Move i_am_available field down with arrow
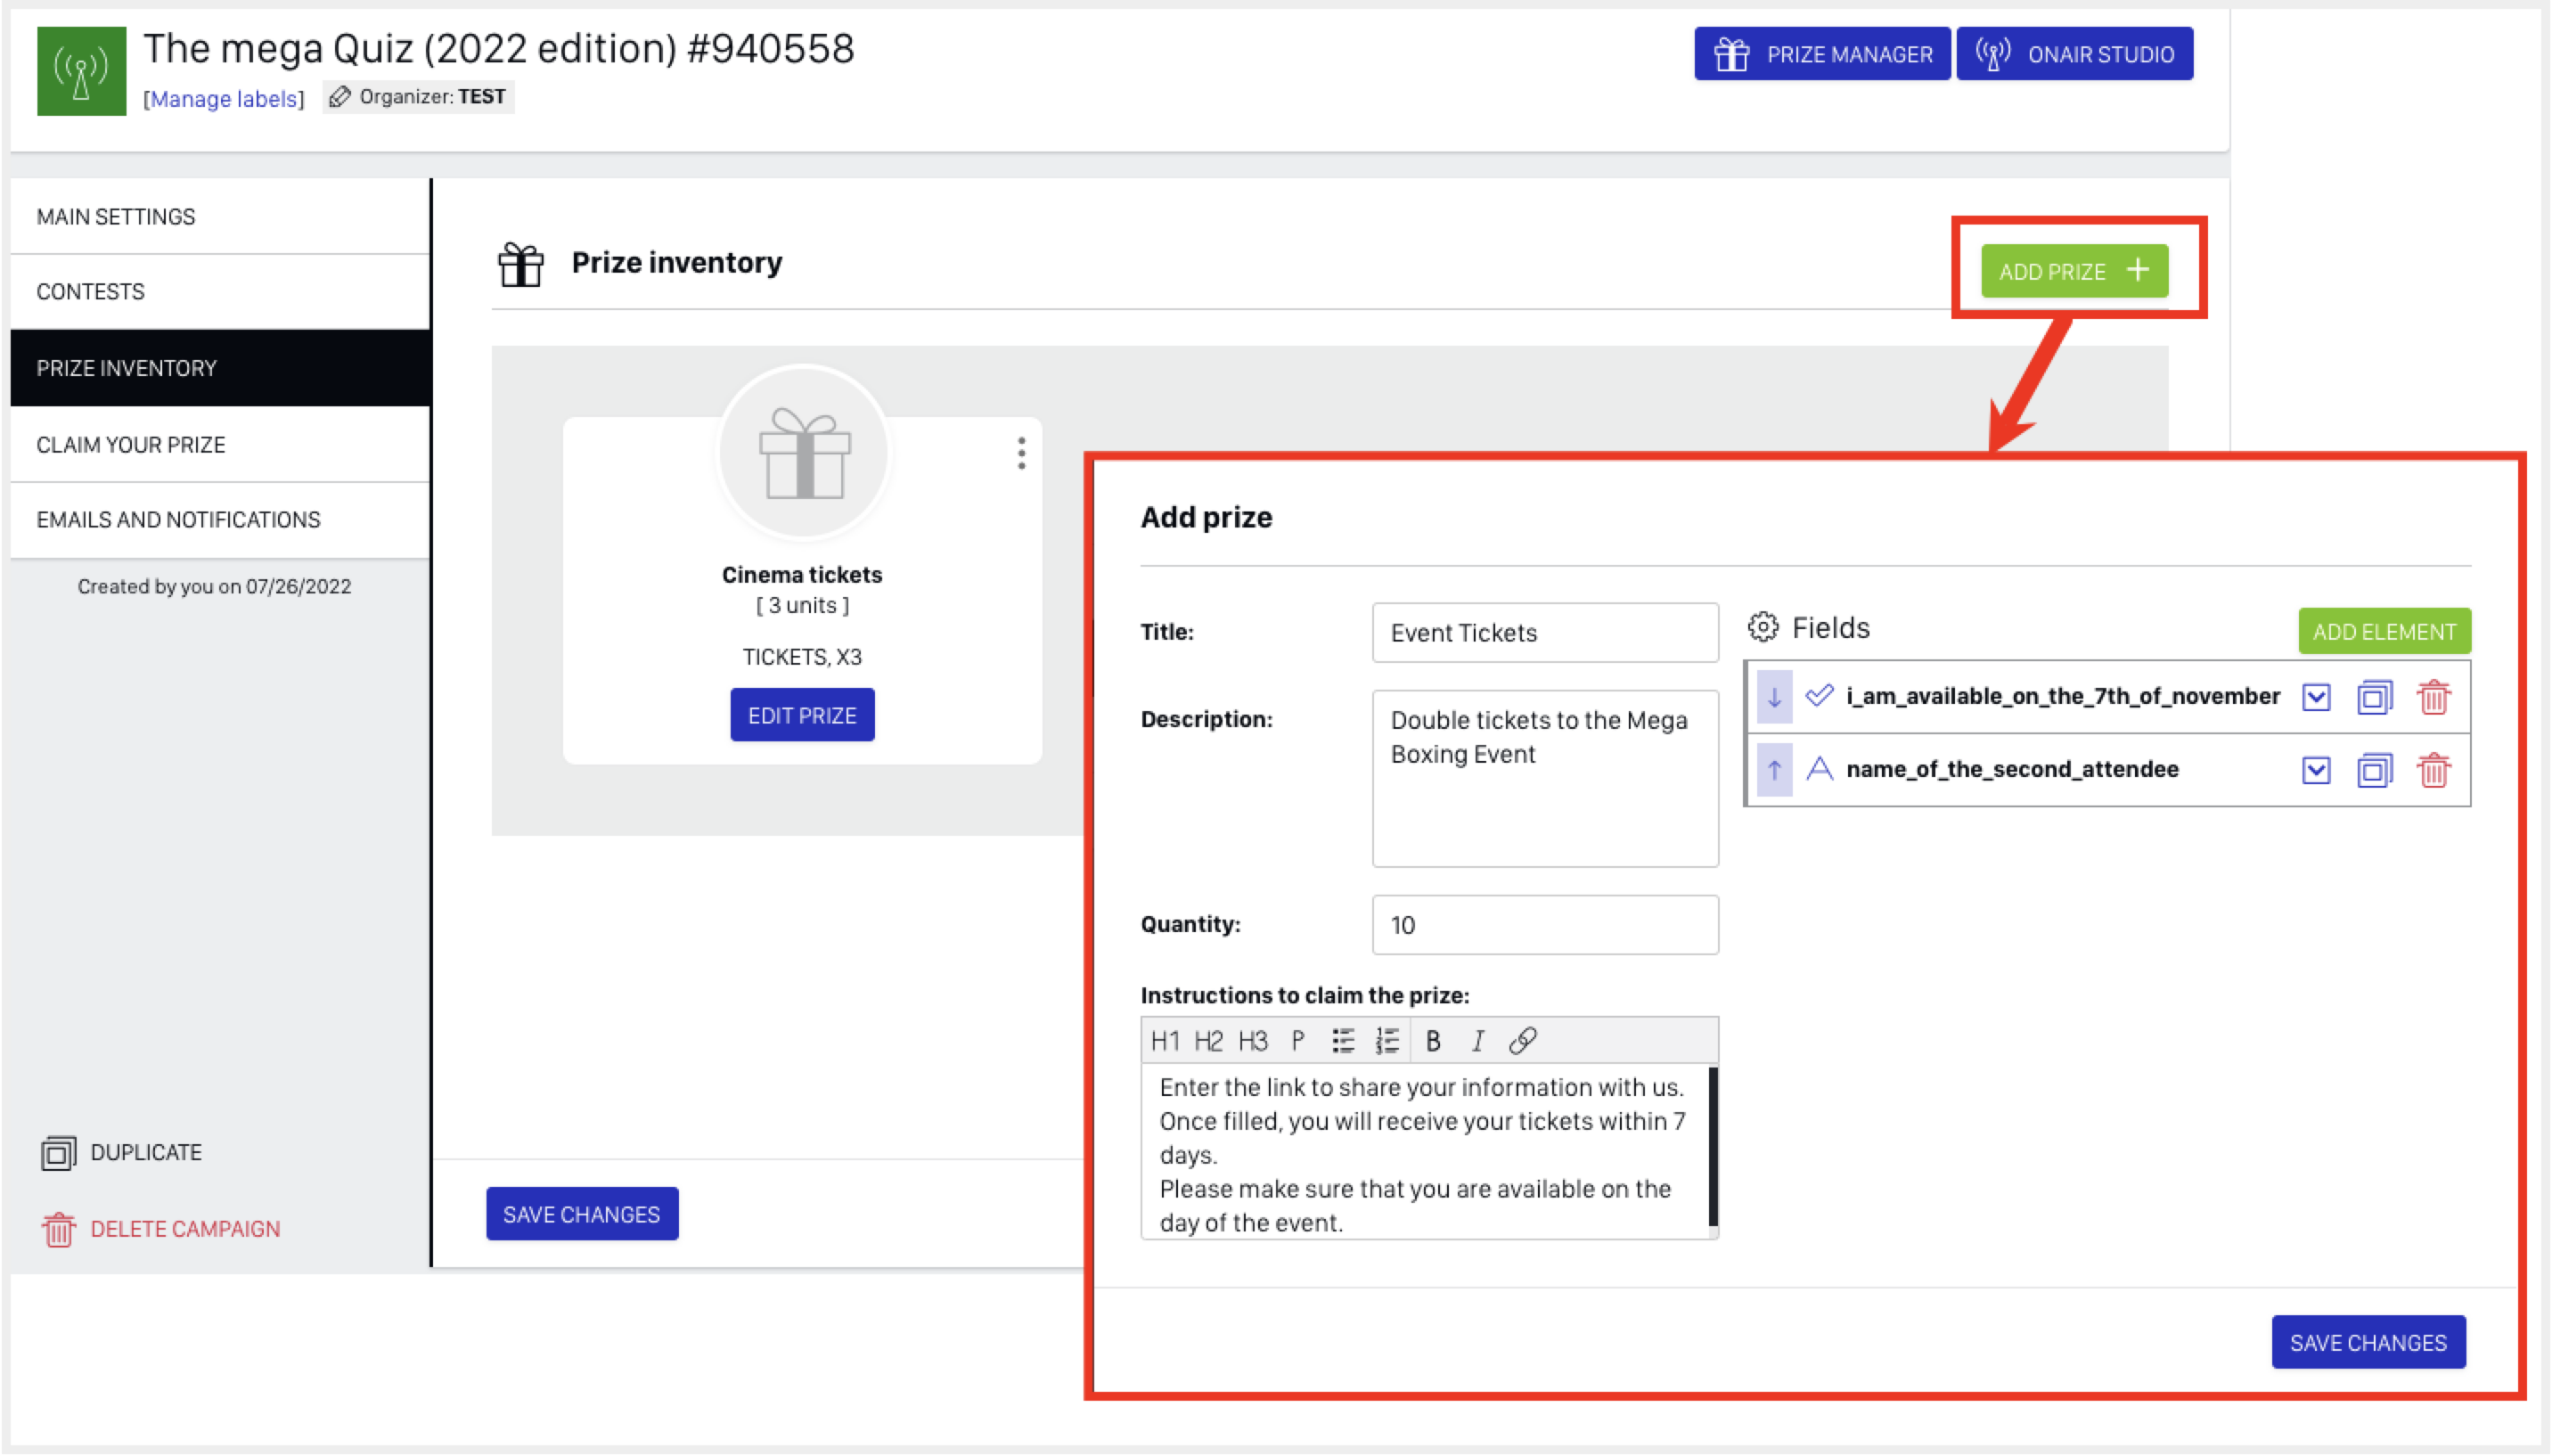Image resolution: width=2552 pixels, height=1456 pixels. tap(1774, 697)
